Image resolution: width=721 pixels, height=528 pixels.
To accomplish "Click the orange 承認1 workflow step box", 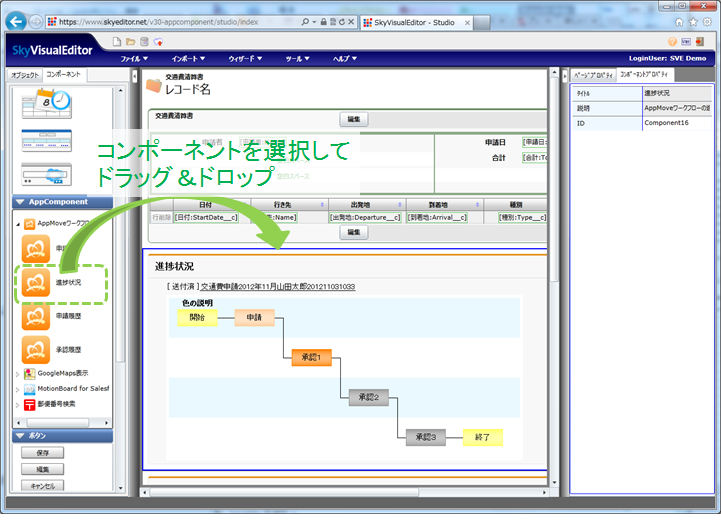I will click(x=312, y=357).
